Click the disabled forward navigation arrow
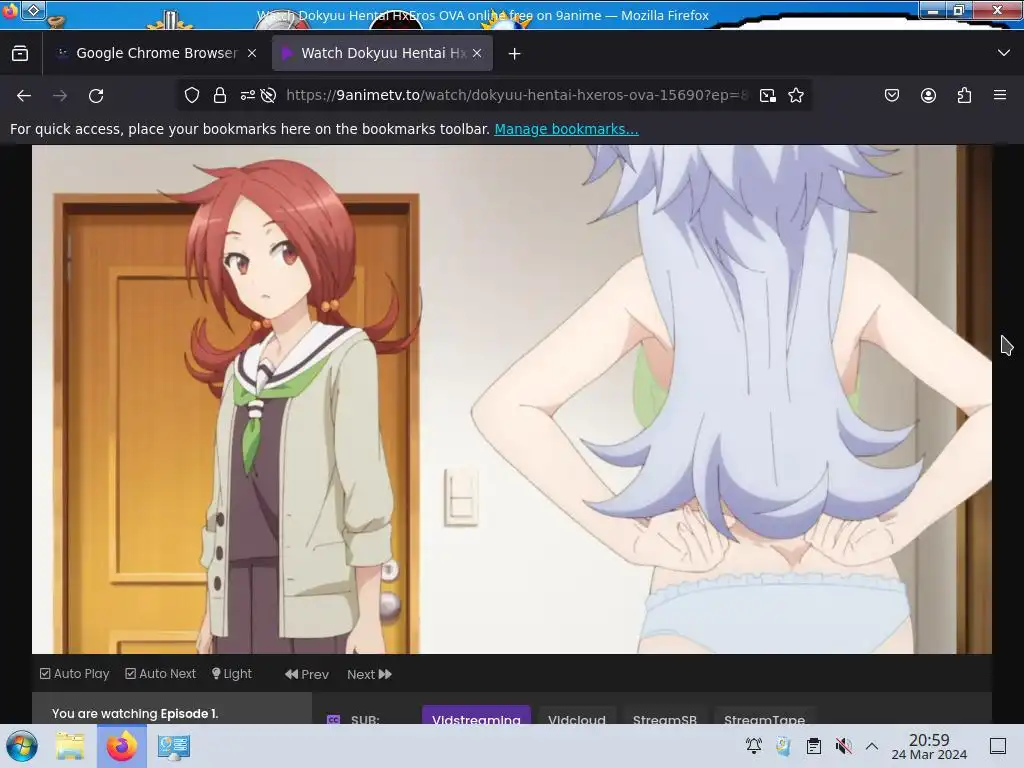Screen dimensions: 1024x768 [60, 96]
